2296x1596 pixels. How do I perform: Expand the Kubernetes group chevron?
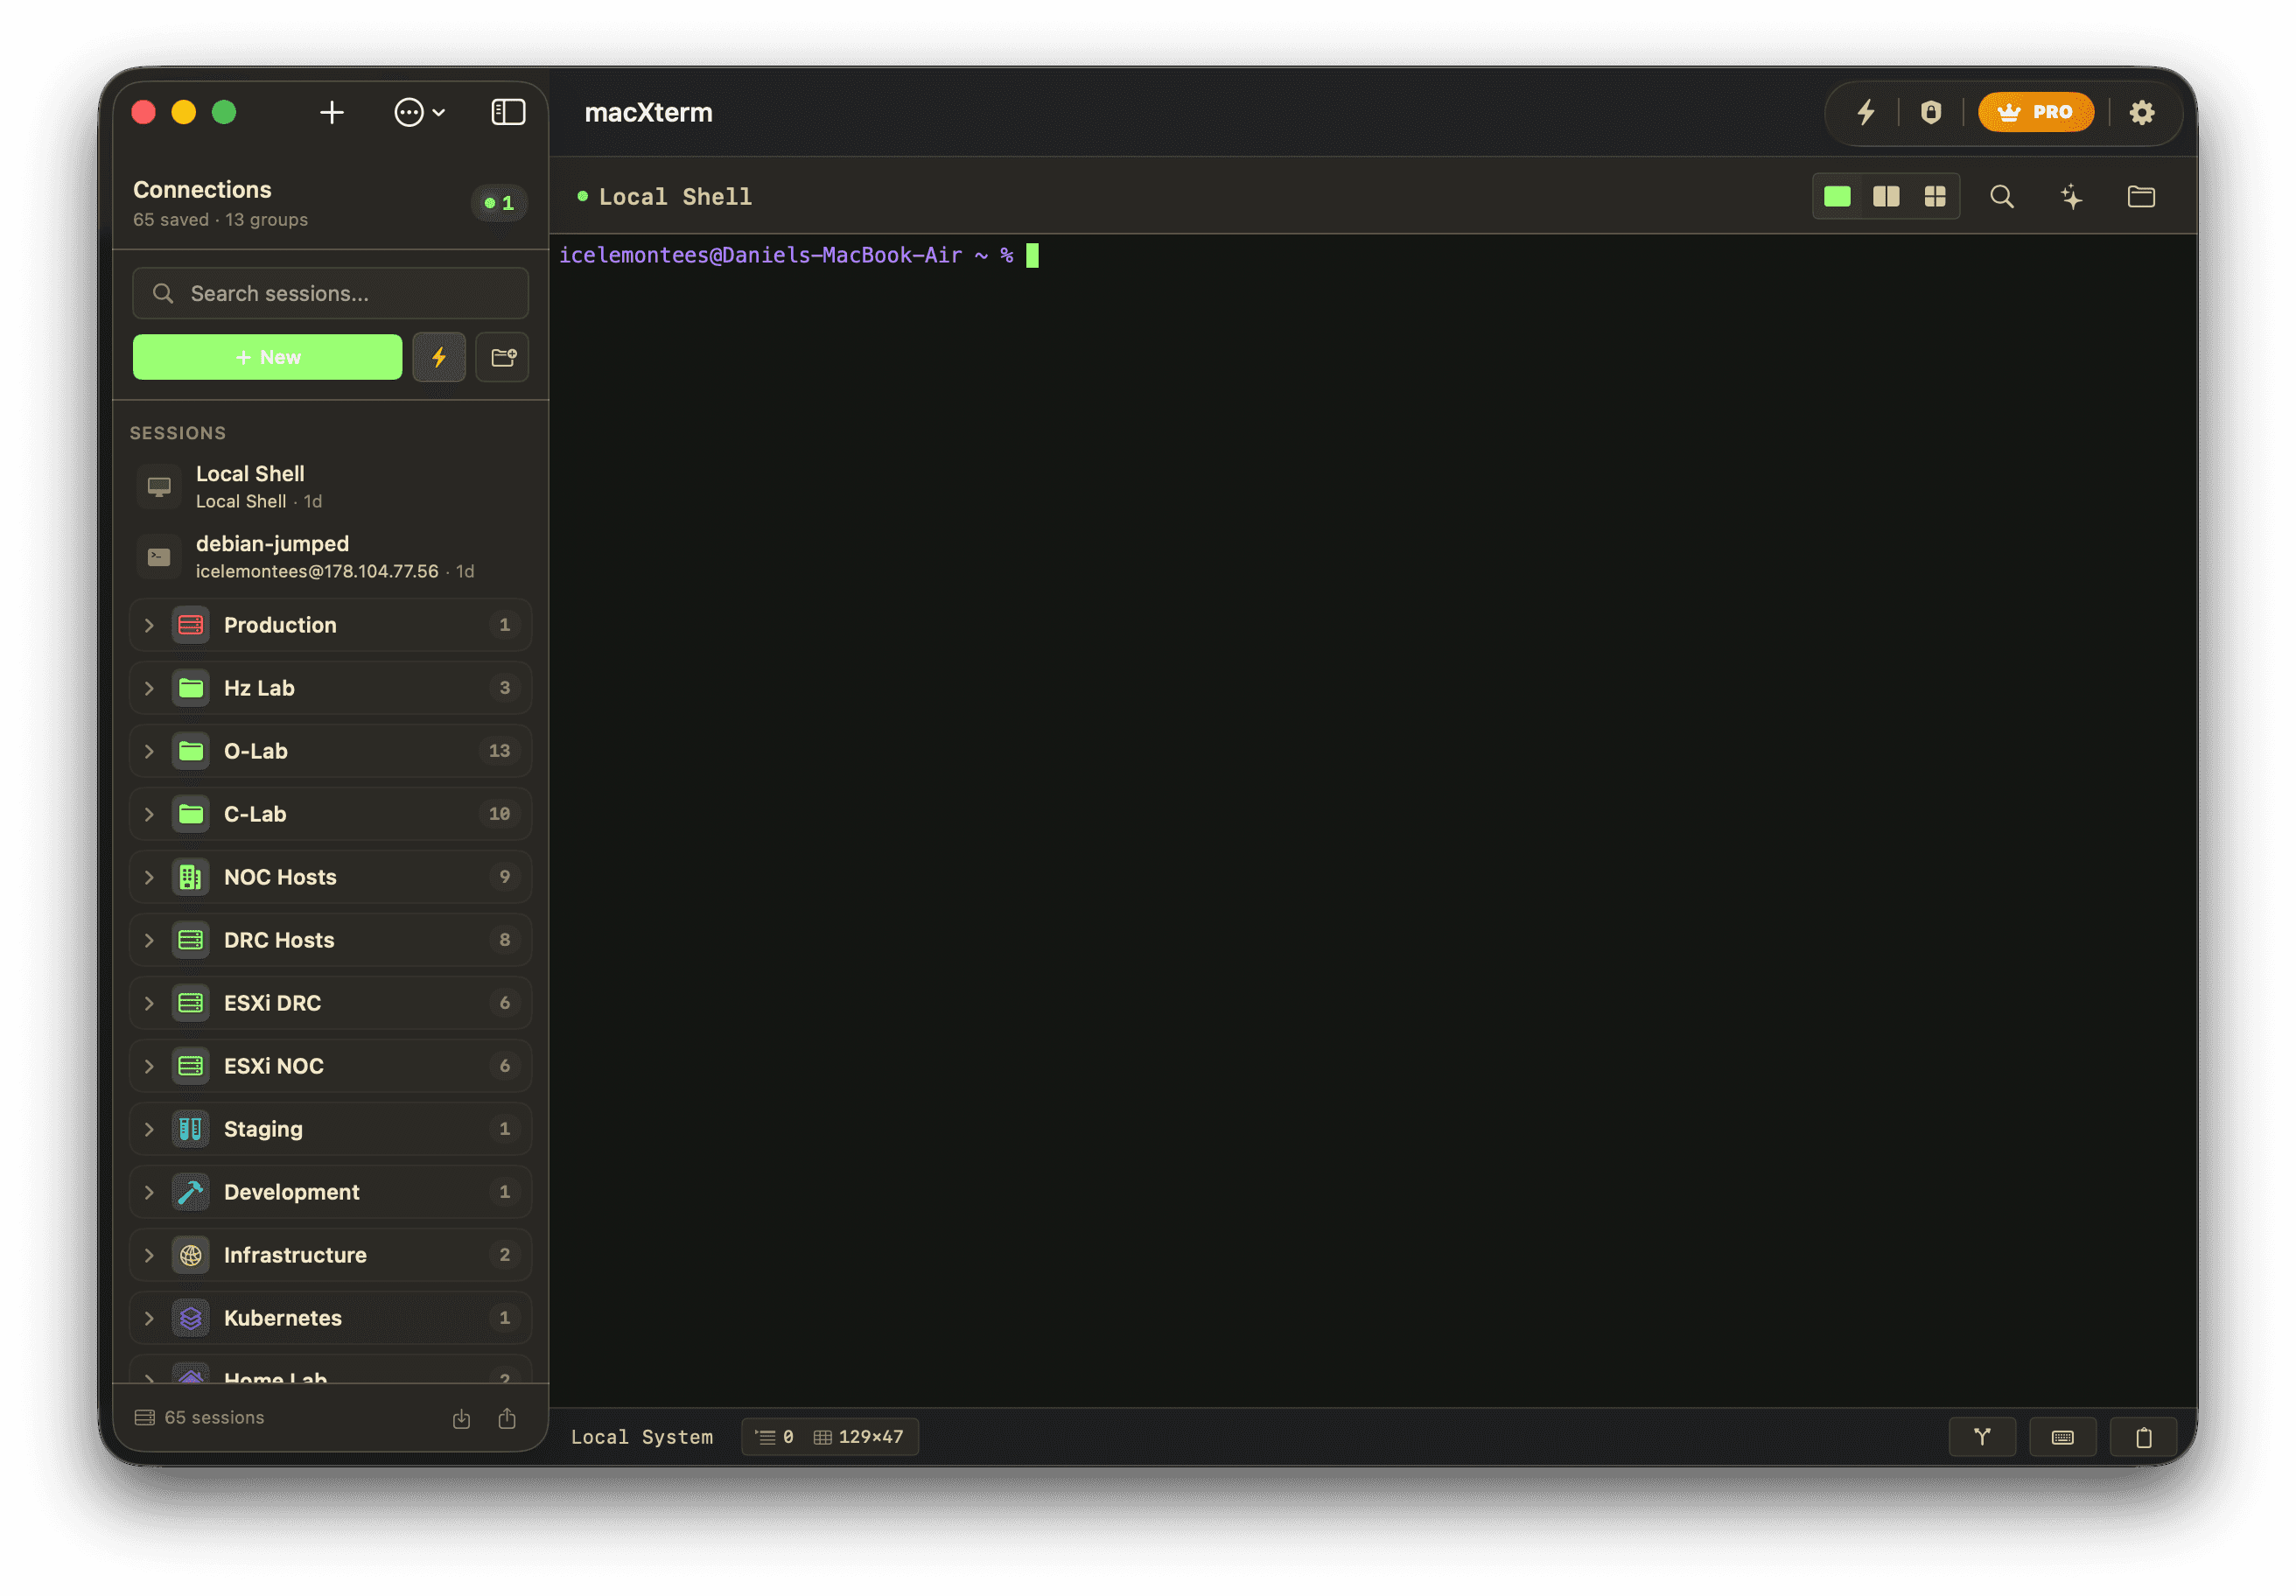coord(150,1318)
